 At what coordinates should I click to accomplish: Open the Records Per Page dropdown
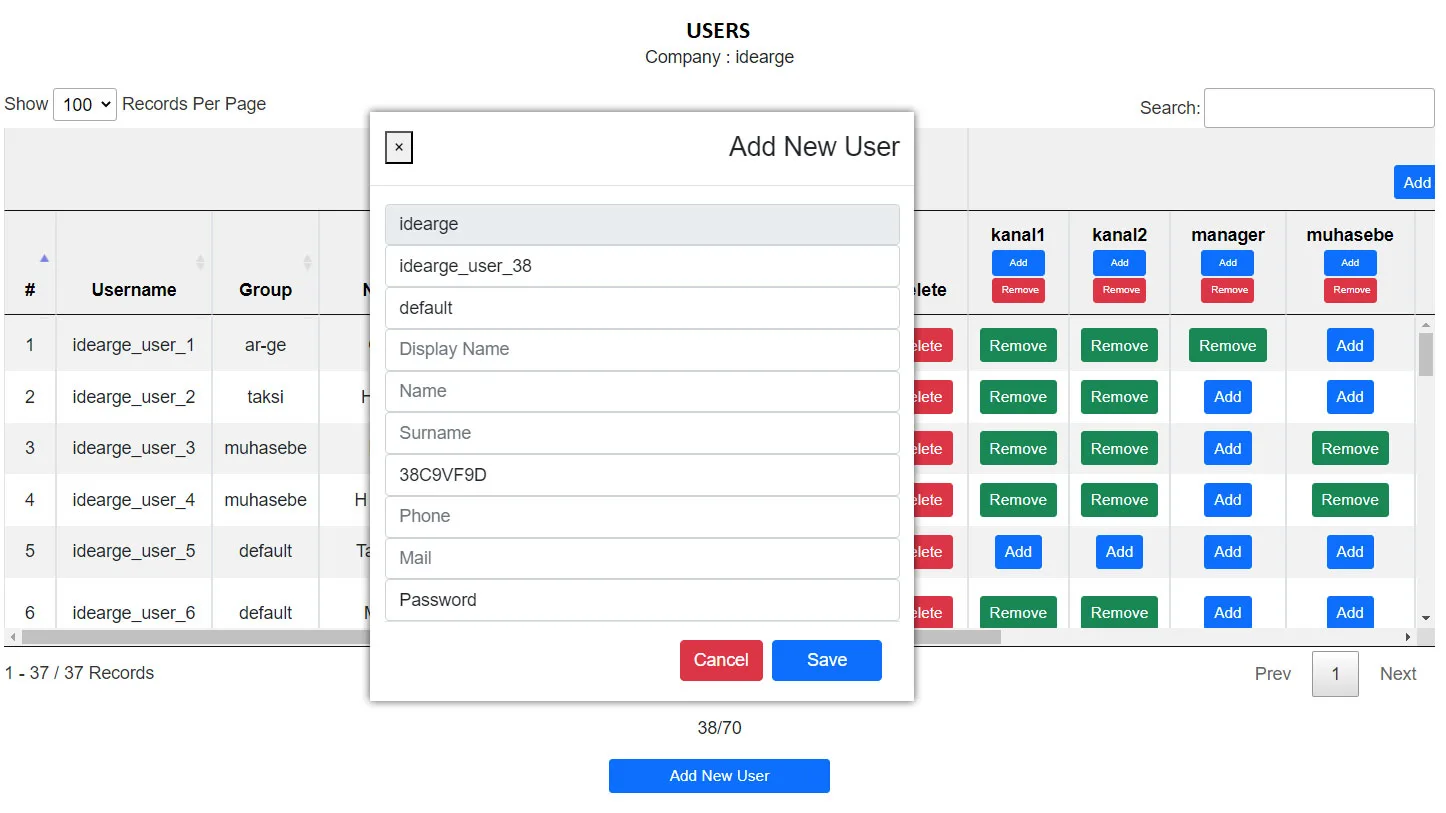pos(85,104)
